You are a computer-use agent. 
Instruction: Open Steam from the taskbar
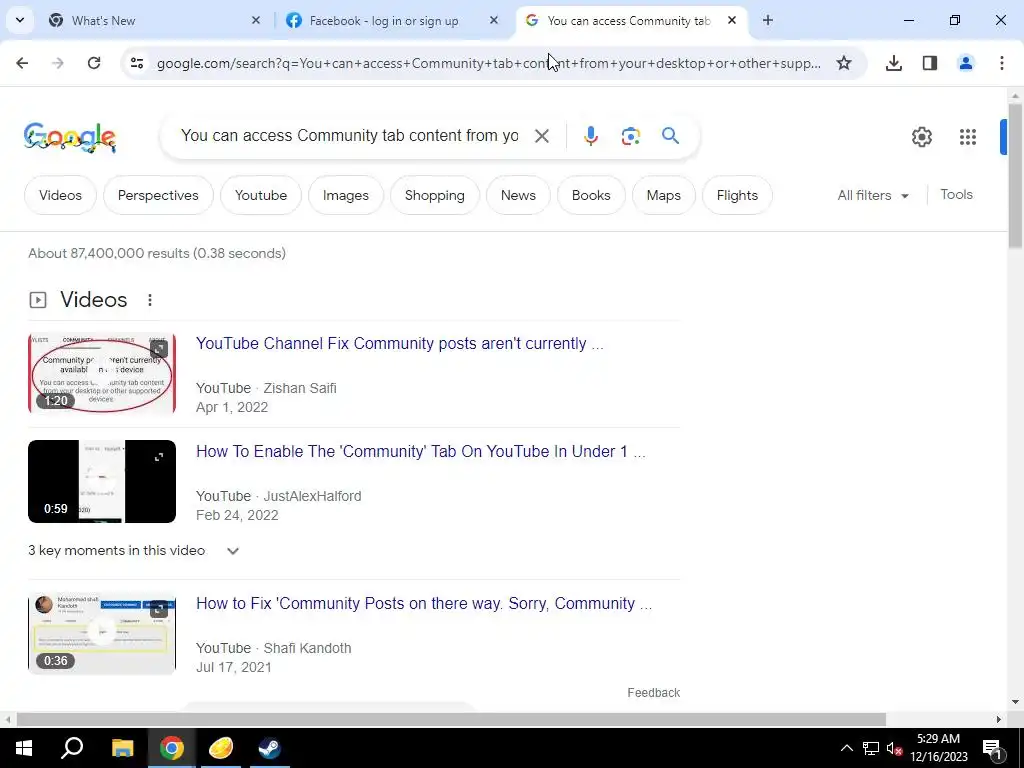click(269, 748)
